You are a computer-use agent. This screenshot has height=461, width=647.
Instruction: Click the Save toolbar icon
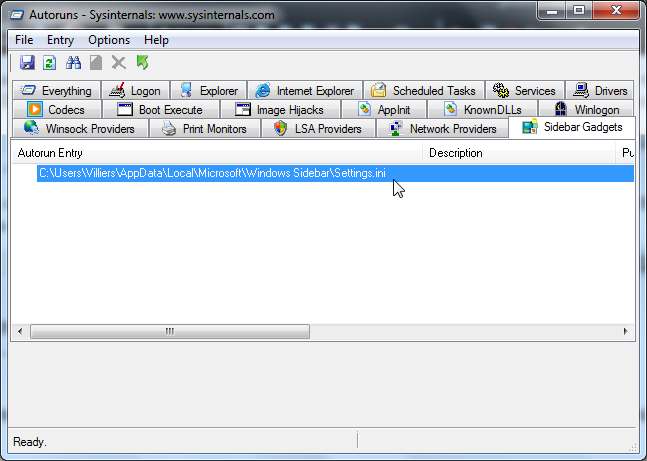point(27,63)
